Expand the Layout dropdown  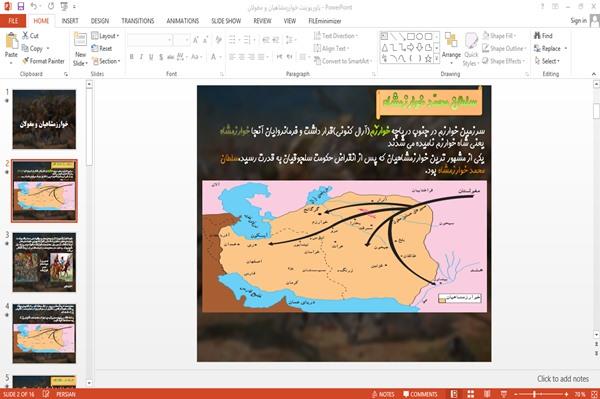[105, 36]
